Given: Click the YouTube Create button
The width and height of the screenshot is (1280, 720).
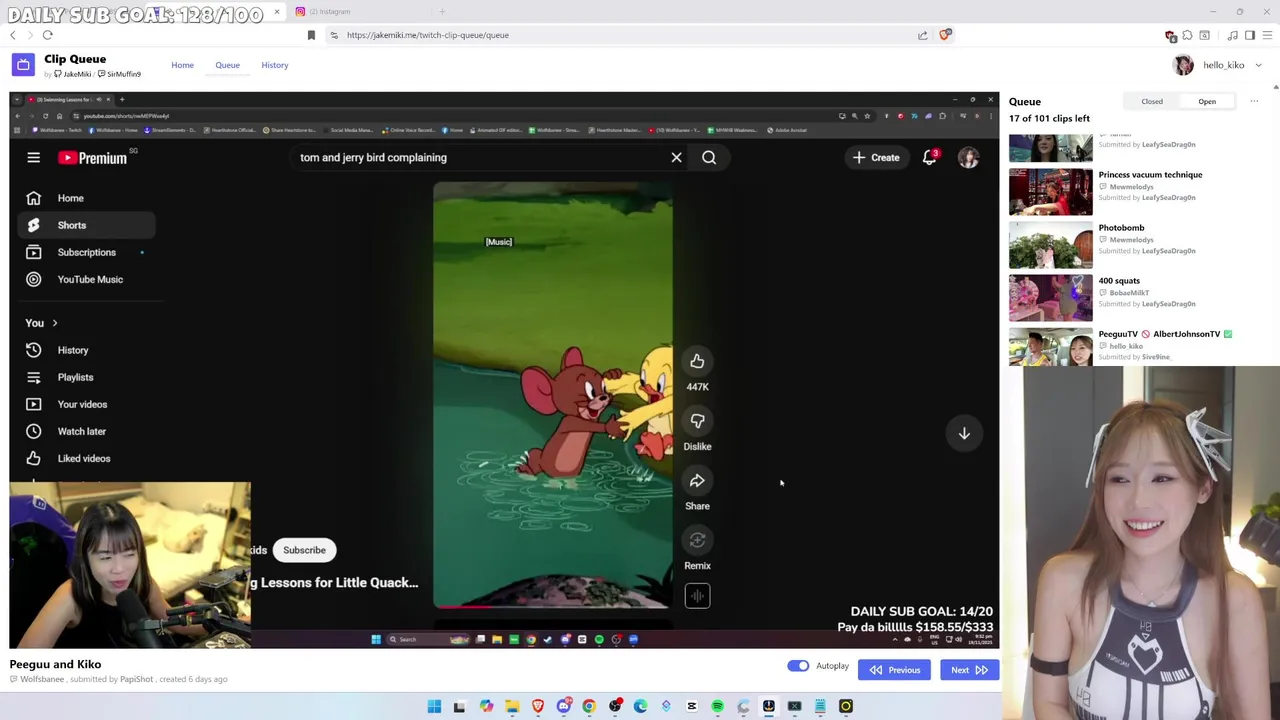Looking at the screenshot, I should (x=876, y=157).
